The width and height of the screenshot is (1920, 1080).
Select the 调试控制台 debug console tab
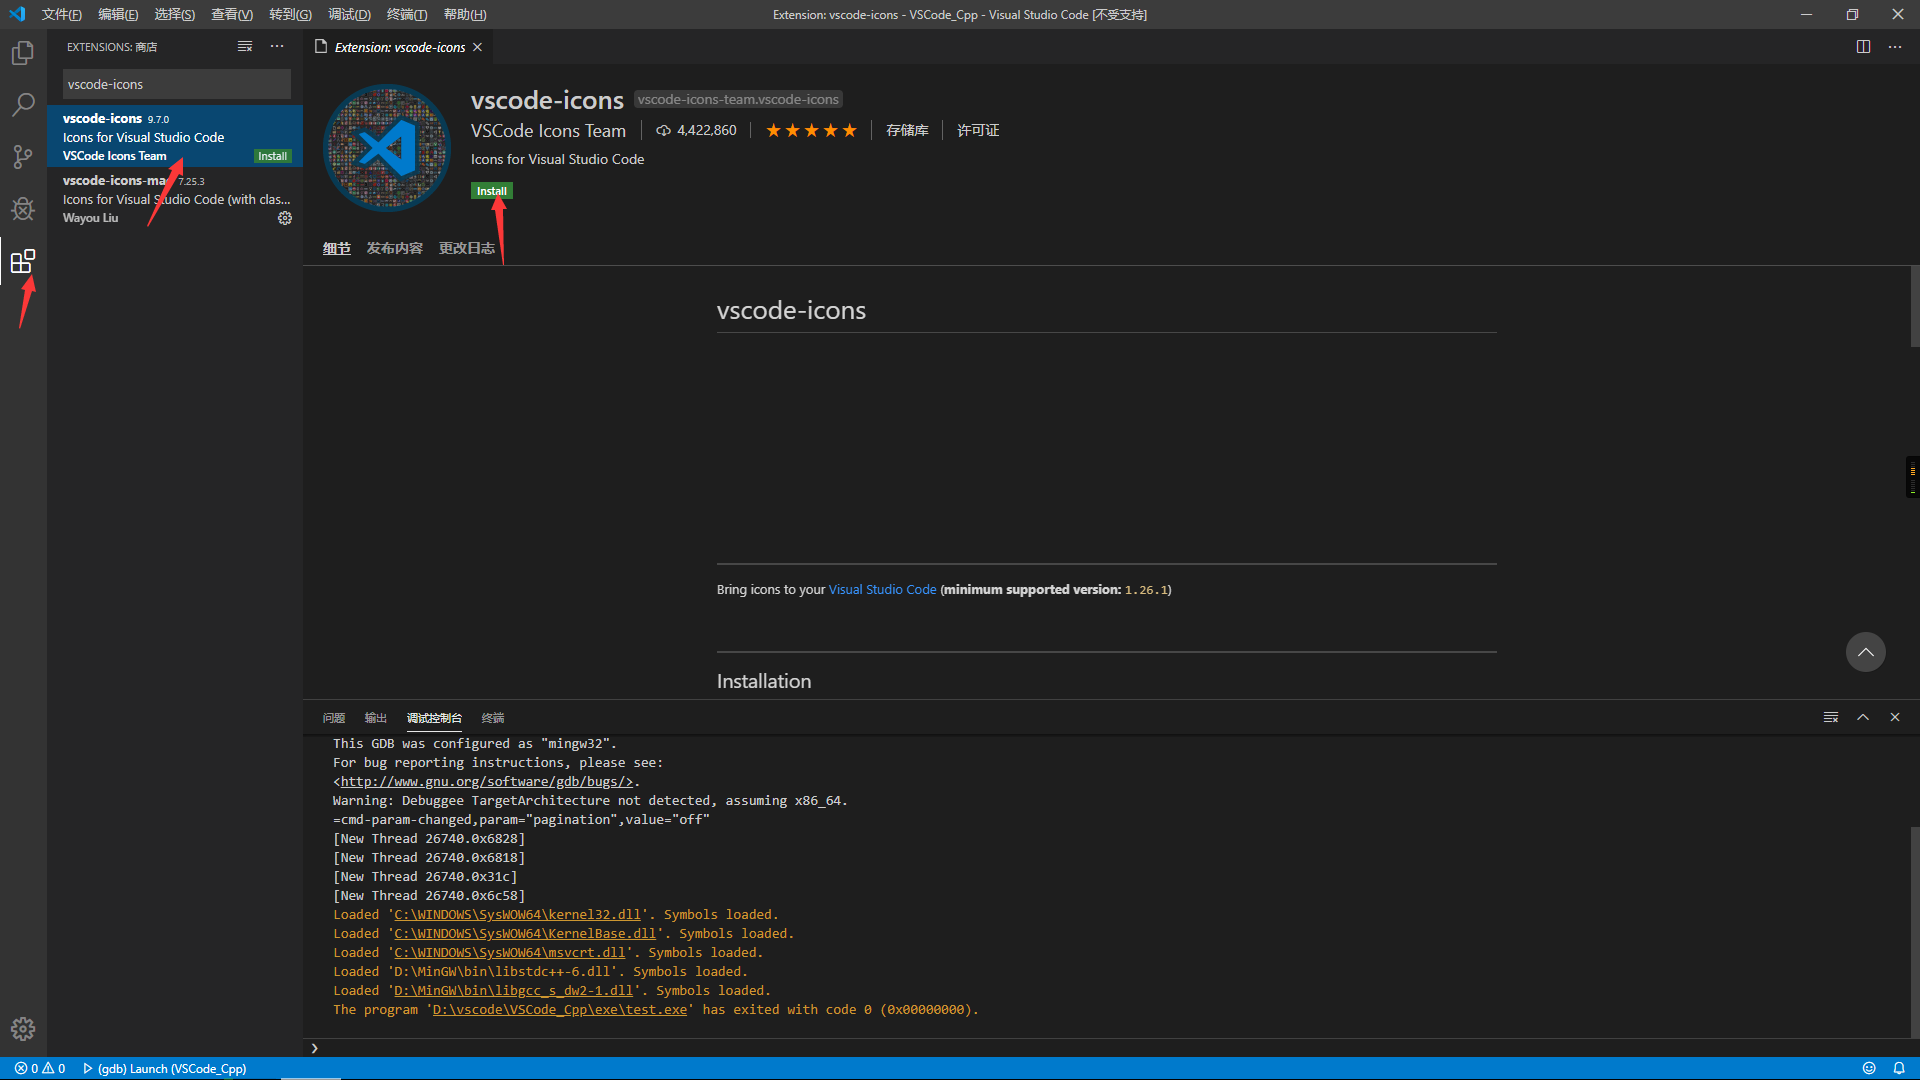pyautogui.click(x=434, y=718)
